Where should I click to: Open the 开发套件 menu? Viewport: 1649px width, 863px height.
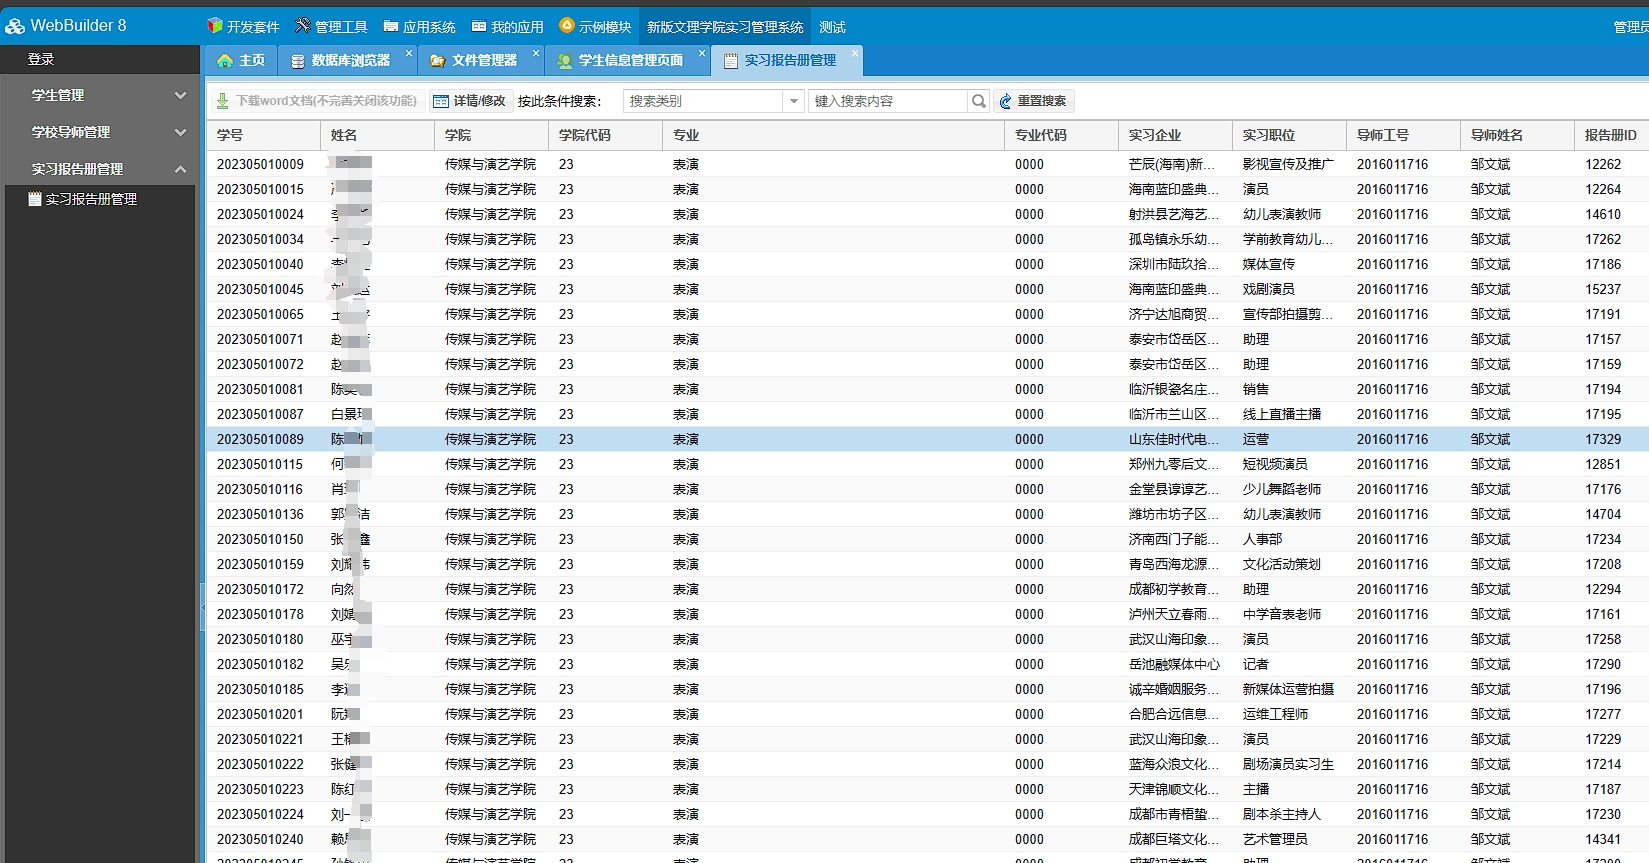point(243,27)
